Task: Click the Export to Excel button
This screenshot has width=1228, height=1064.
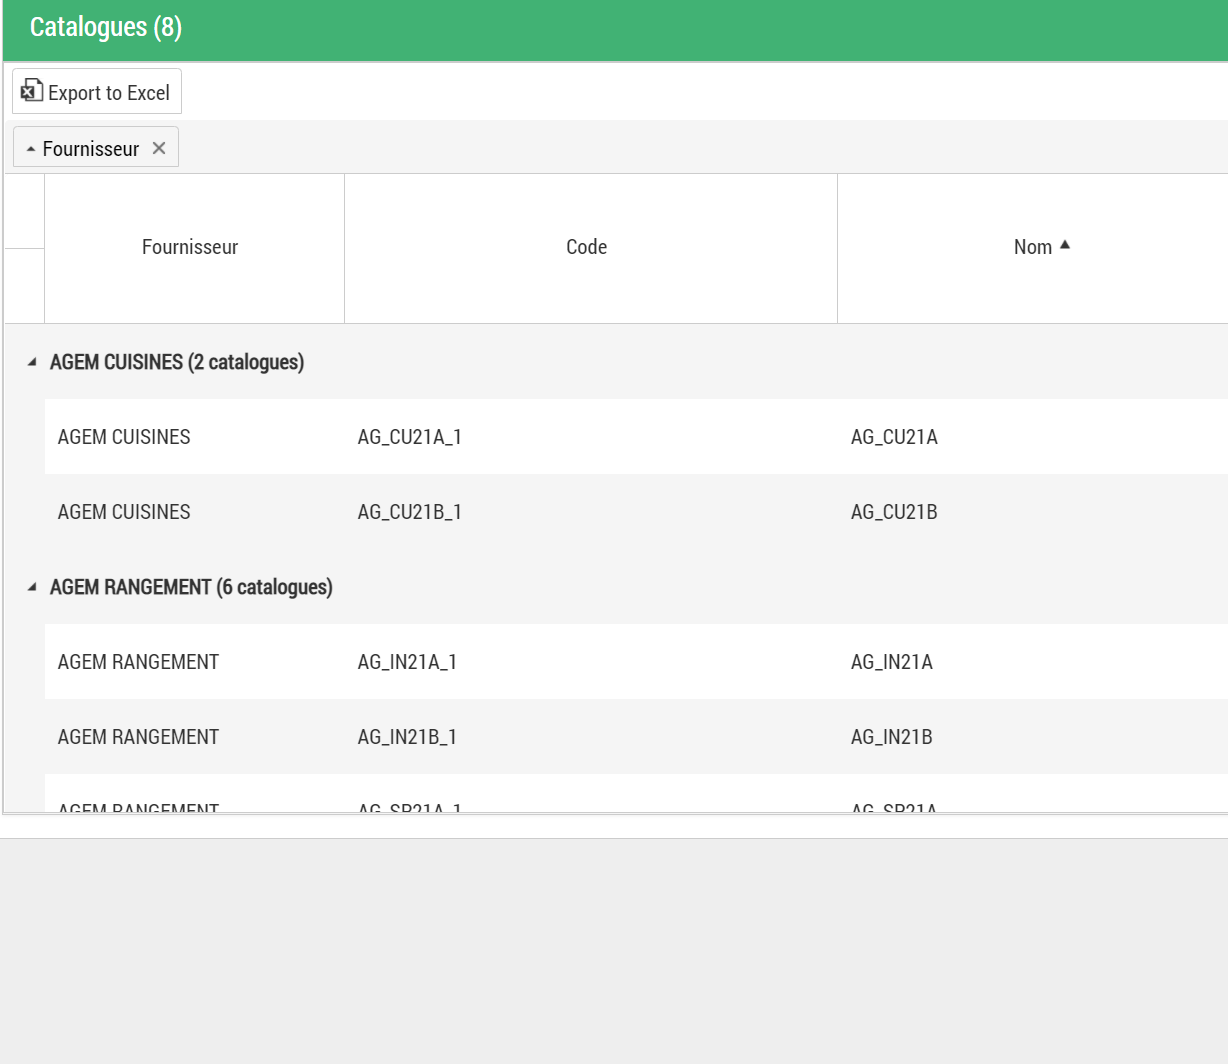Action: pos(97,92)
